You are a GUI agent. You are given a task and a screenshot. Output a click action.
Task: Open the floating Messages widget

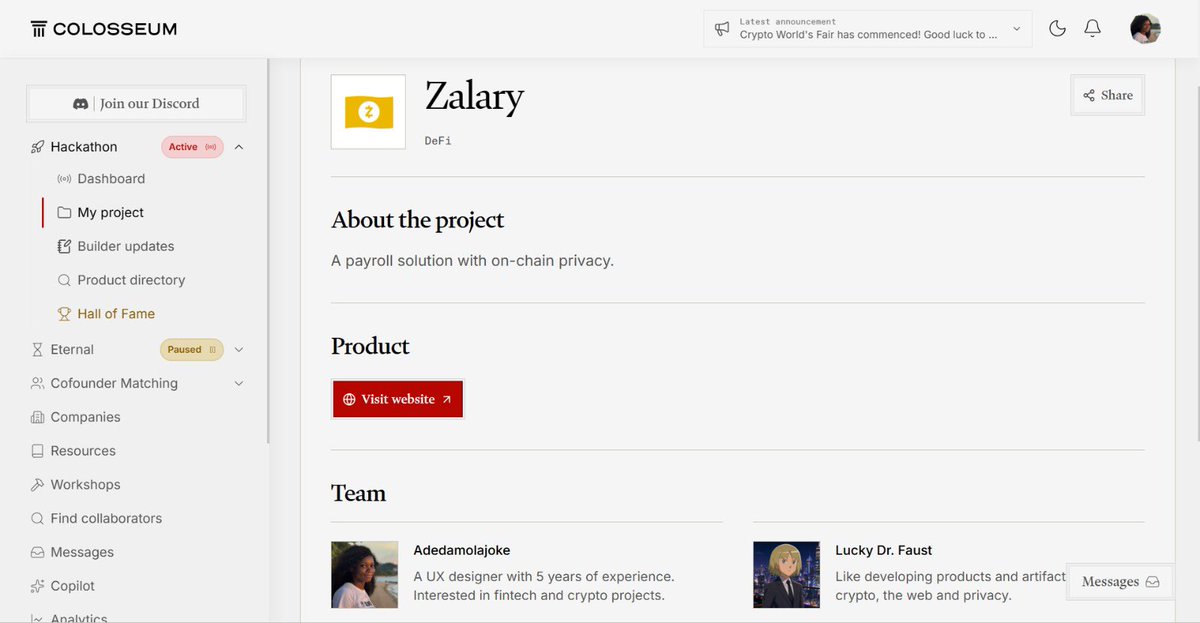[1121, 582]
